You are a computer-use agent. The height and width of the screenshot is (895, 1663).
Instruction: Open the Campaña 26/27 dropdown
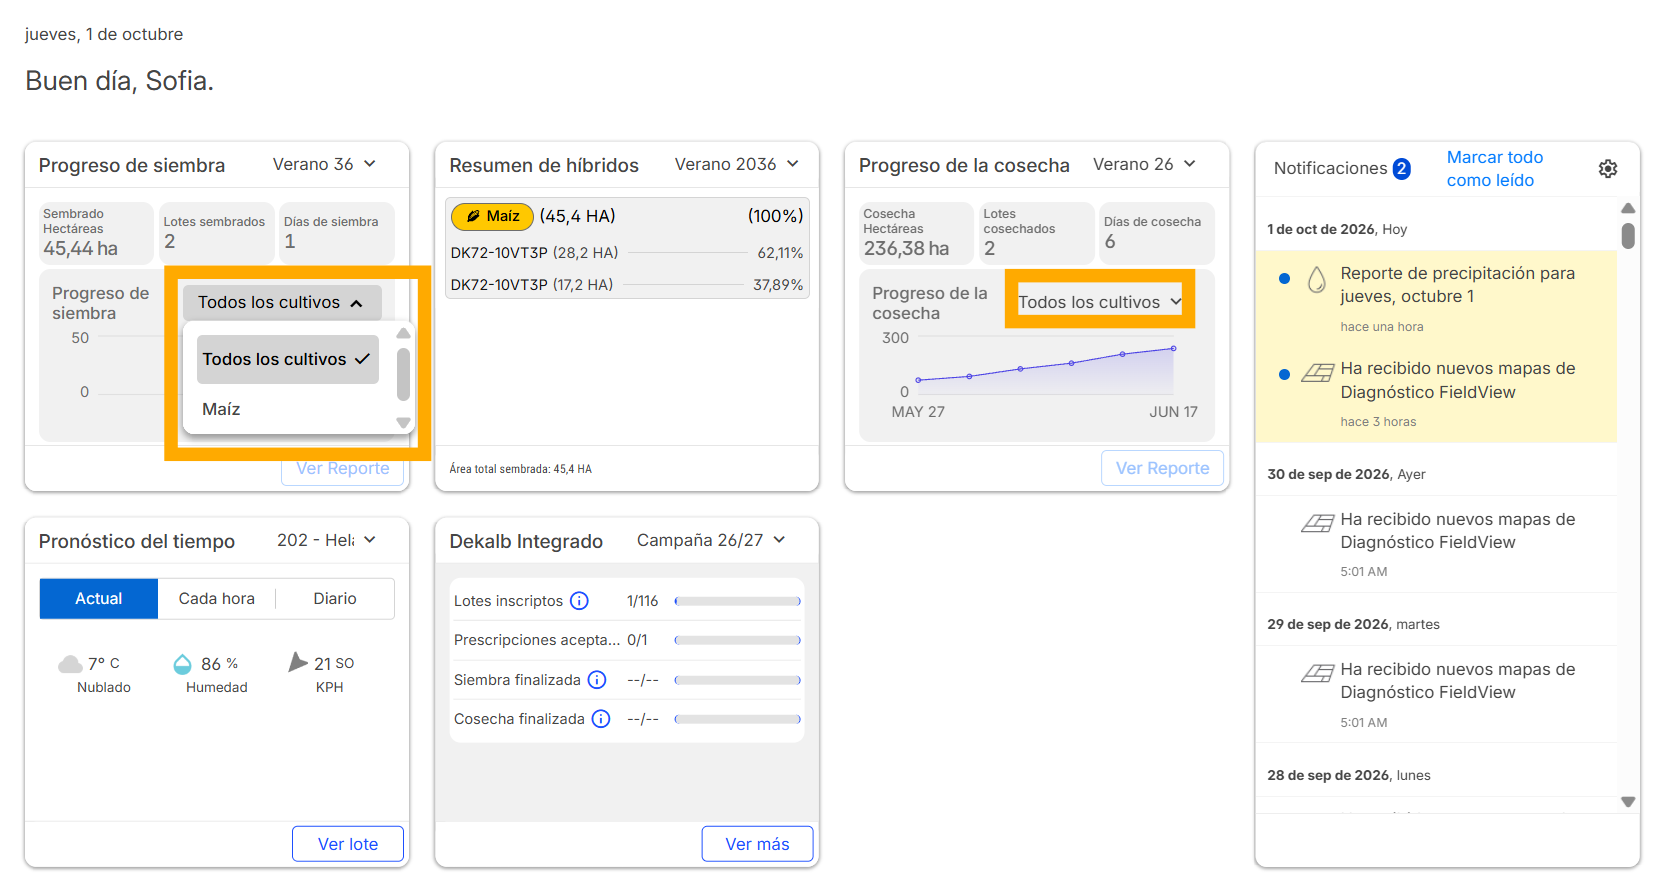(711, 540)
